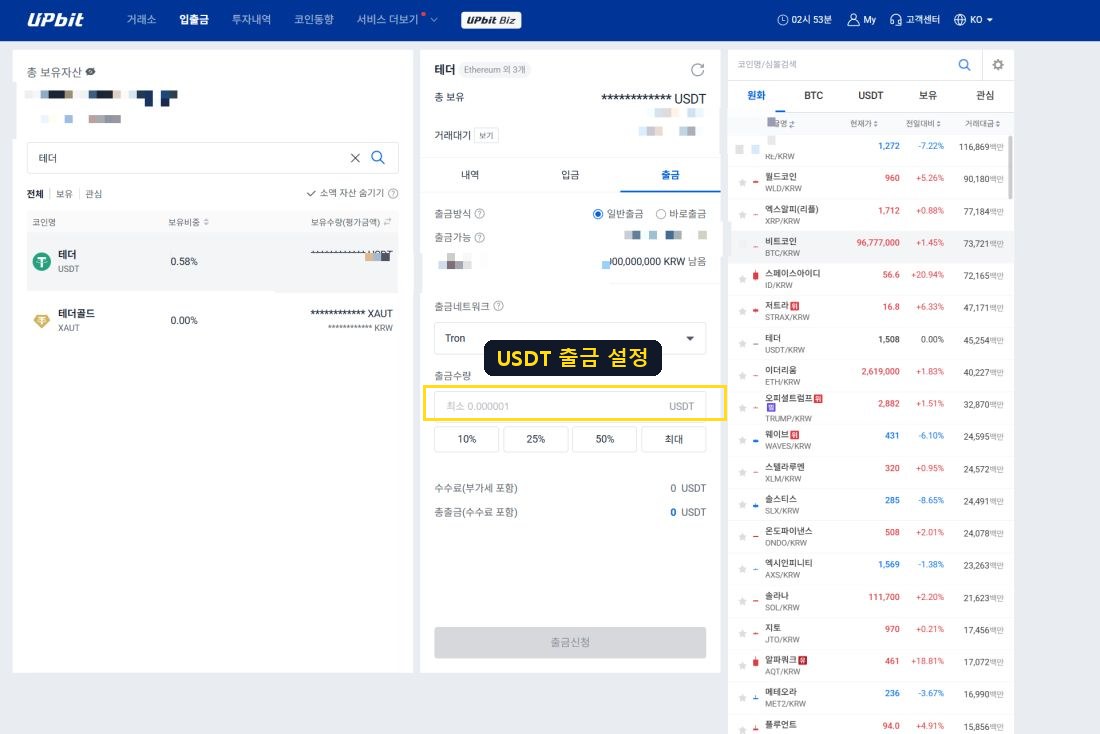The image size is (1100, 734).
Task: Open the 입출금 (deposit/withdraw) menu
Action: [194, 20]
